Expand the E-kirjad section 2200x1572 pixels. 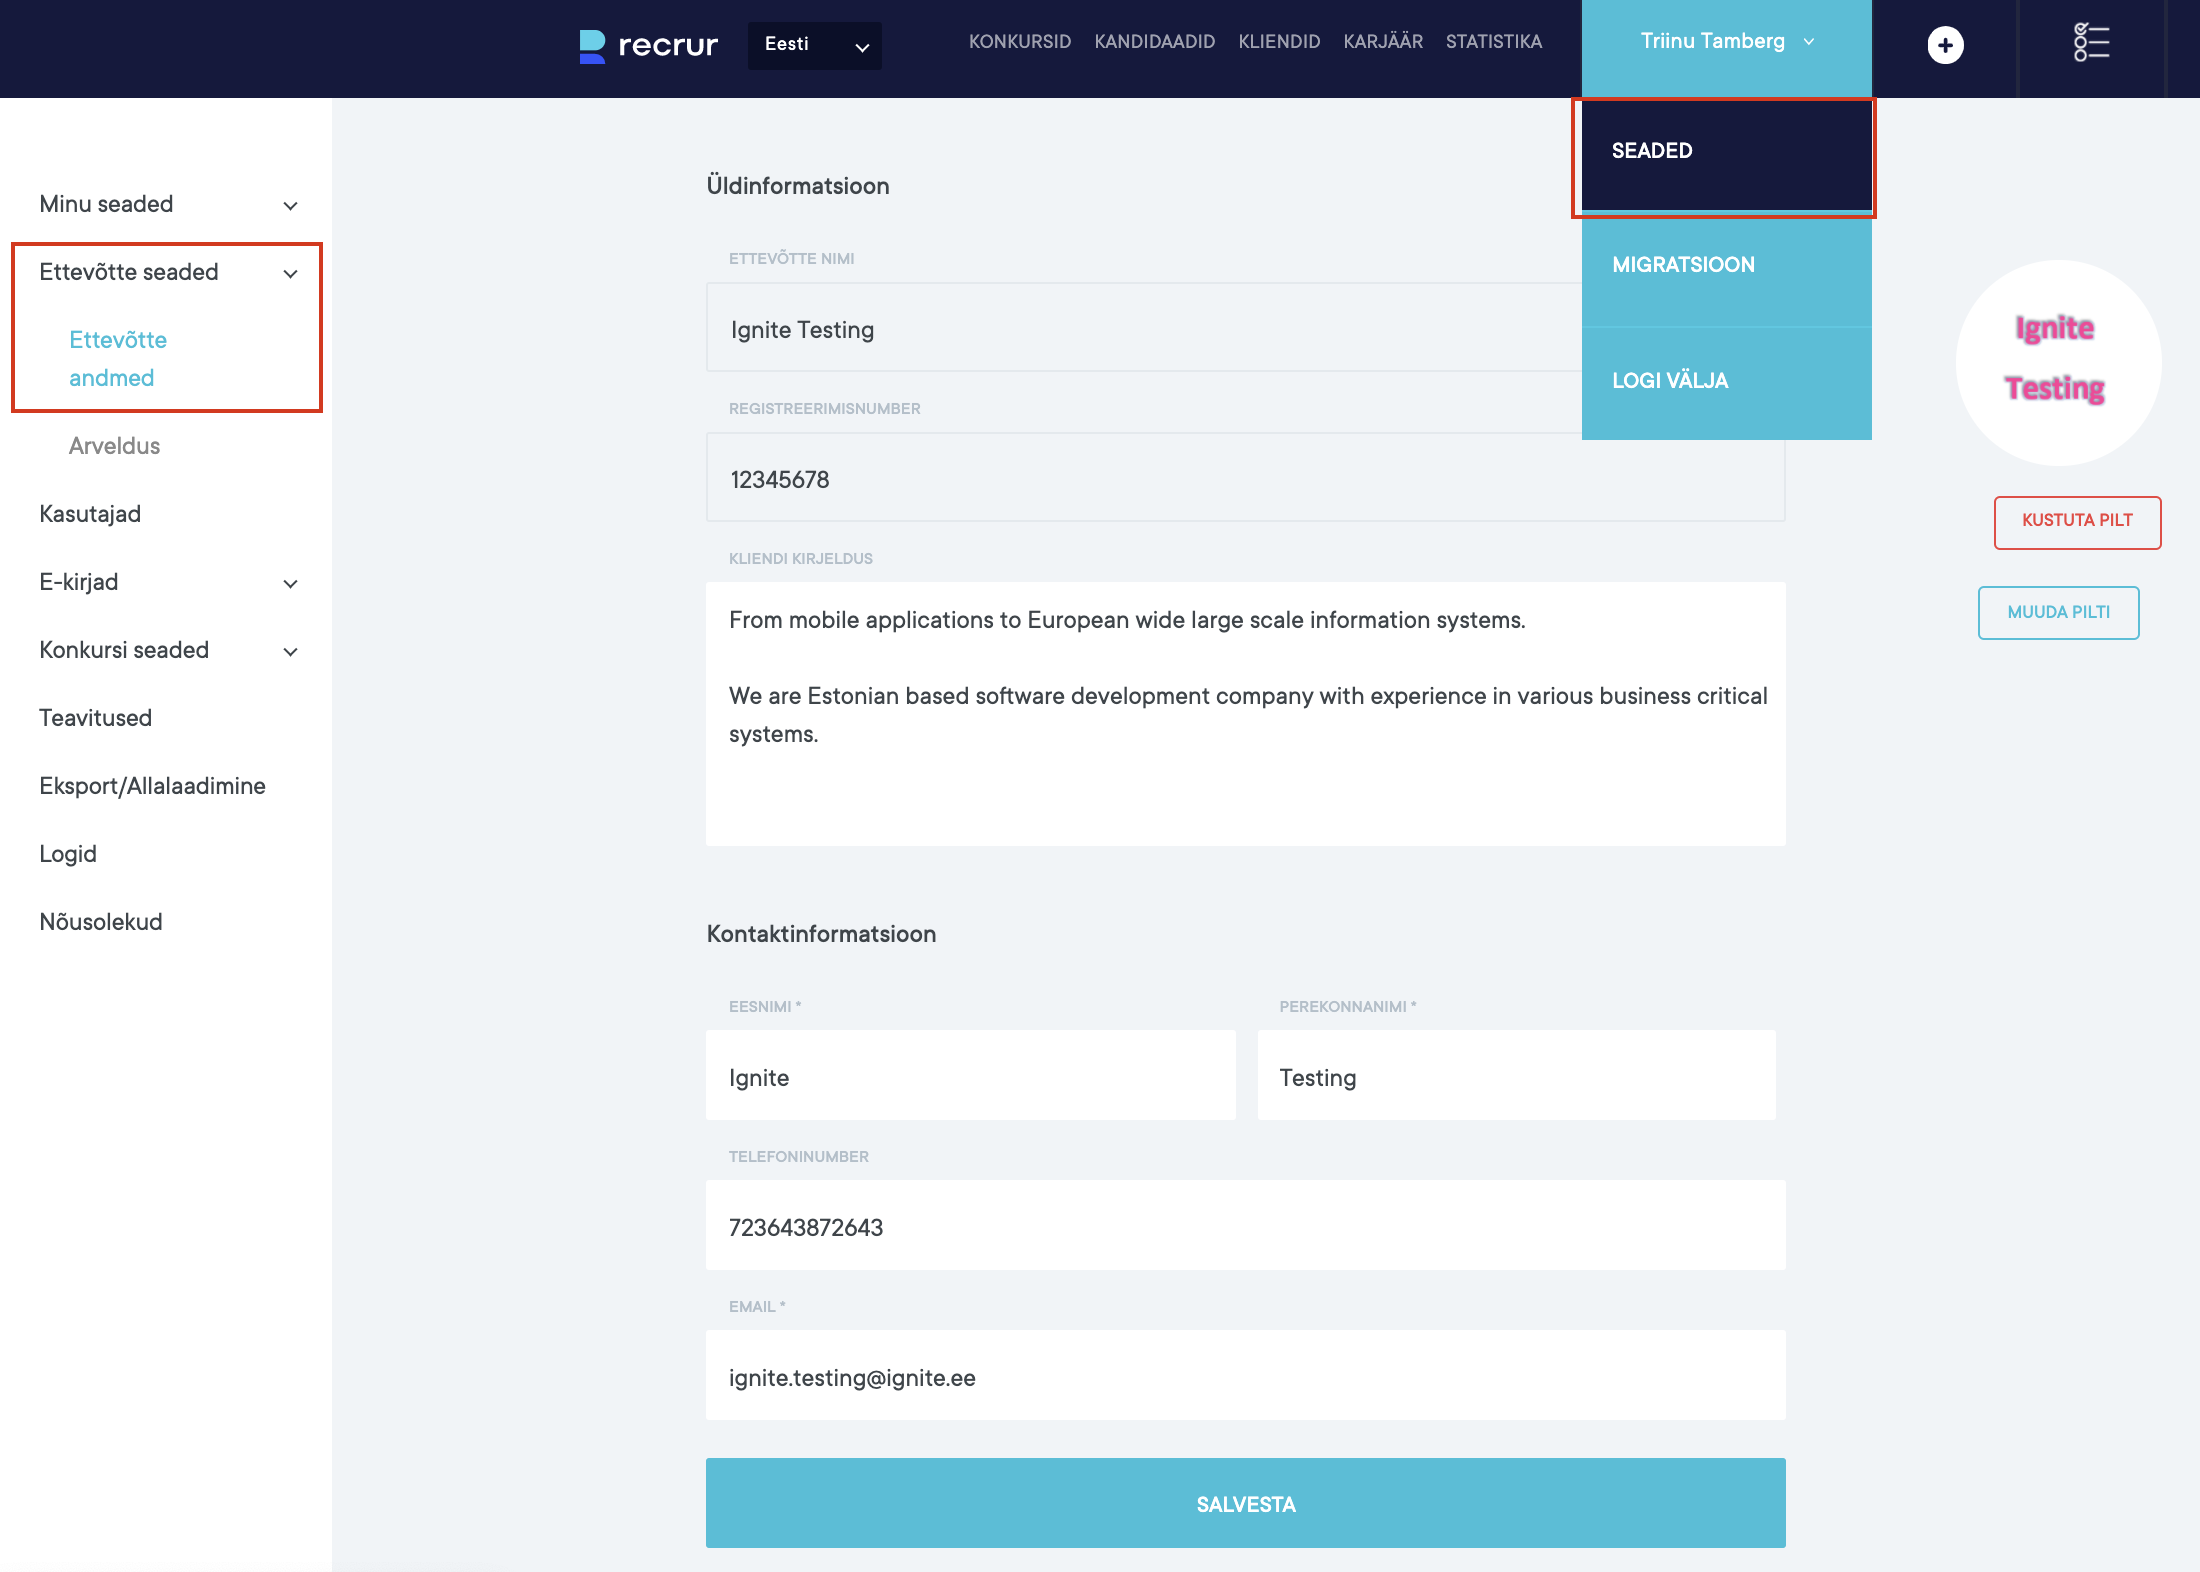(x=290, y=583)
